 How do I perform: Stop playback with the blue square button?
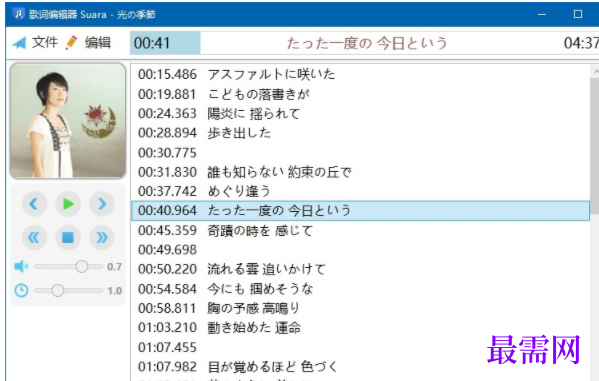pos(68,237)
